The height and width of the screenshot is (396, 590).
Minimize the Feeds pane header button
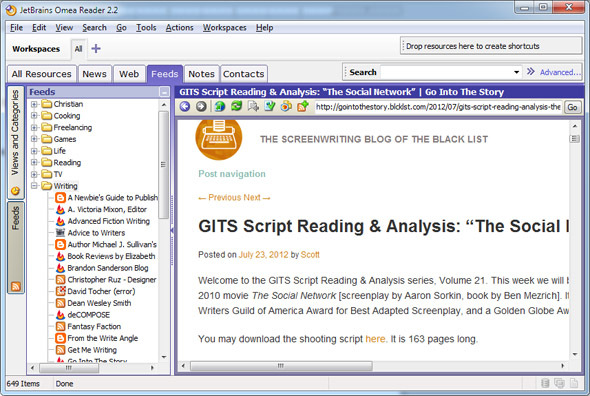[164, 92]
